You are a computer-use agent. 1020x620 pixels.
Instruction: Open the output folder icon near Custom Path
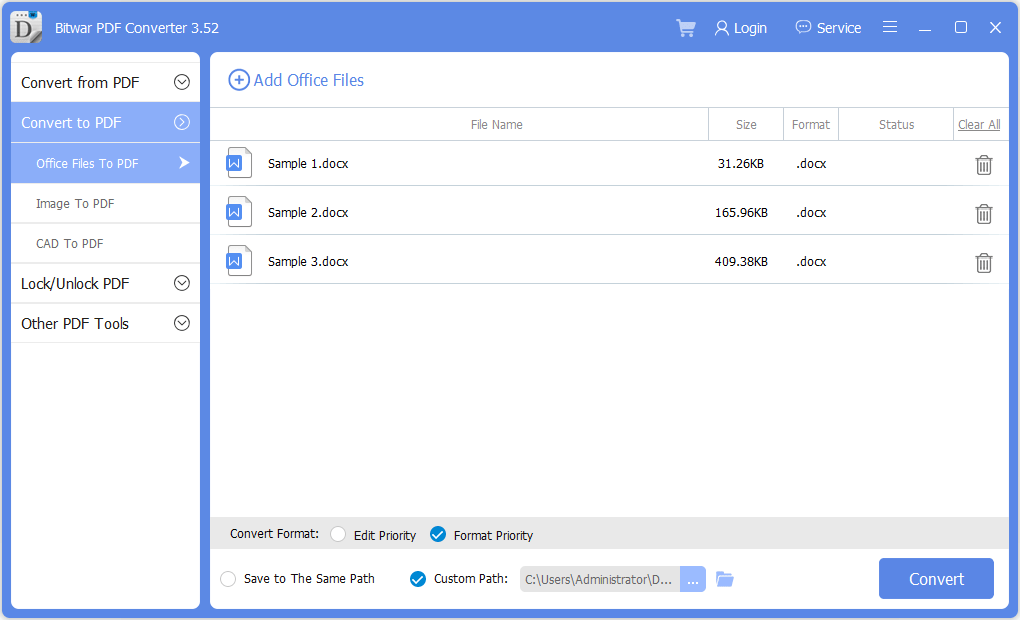pyautogui.click(x=724, y=578)
